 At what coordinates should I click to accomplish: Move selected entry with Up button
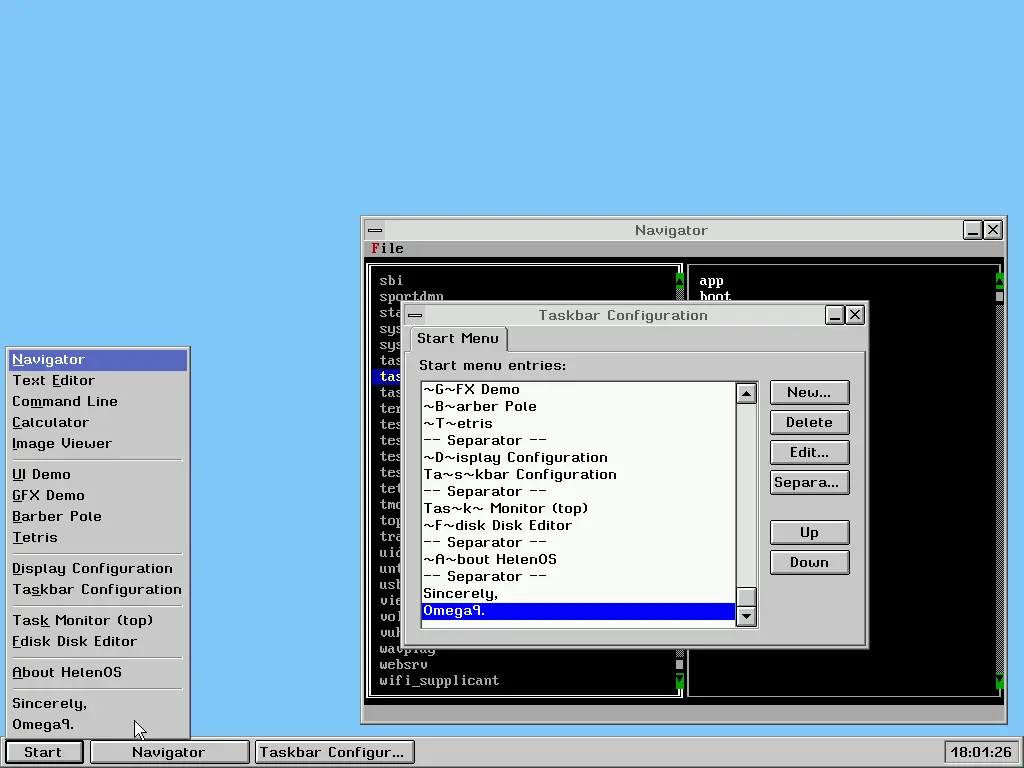809,532
